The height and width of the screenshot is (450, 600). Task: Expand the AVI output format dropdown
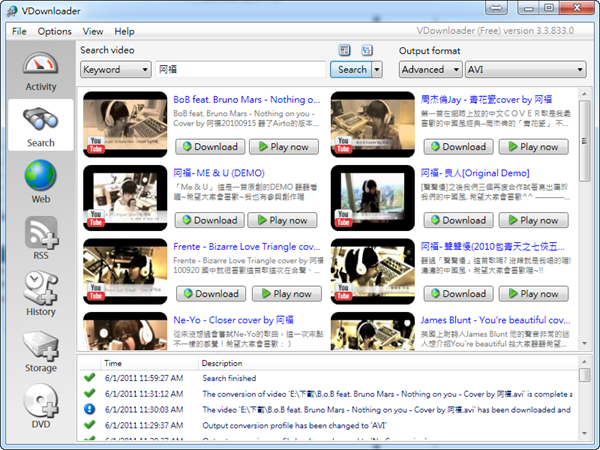click(526, 70)
